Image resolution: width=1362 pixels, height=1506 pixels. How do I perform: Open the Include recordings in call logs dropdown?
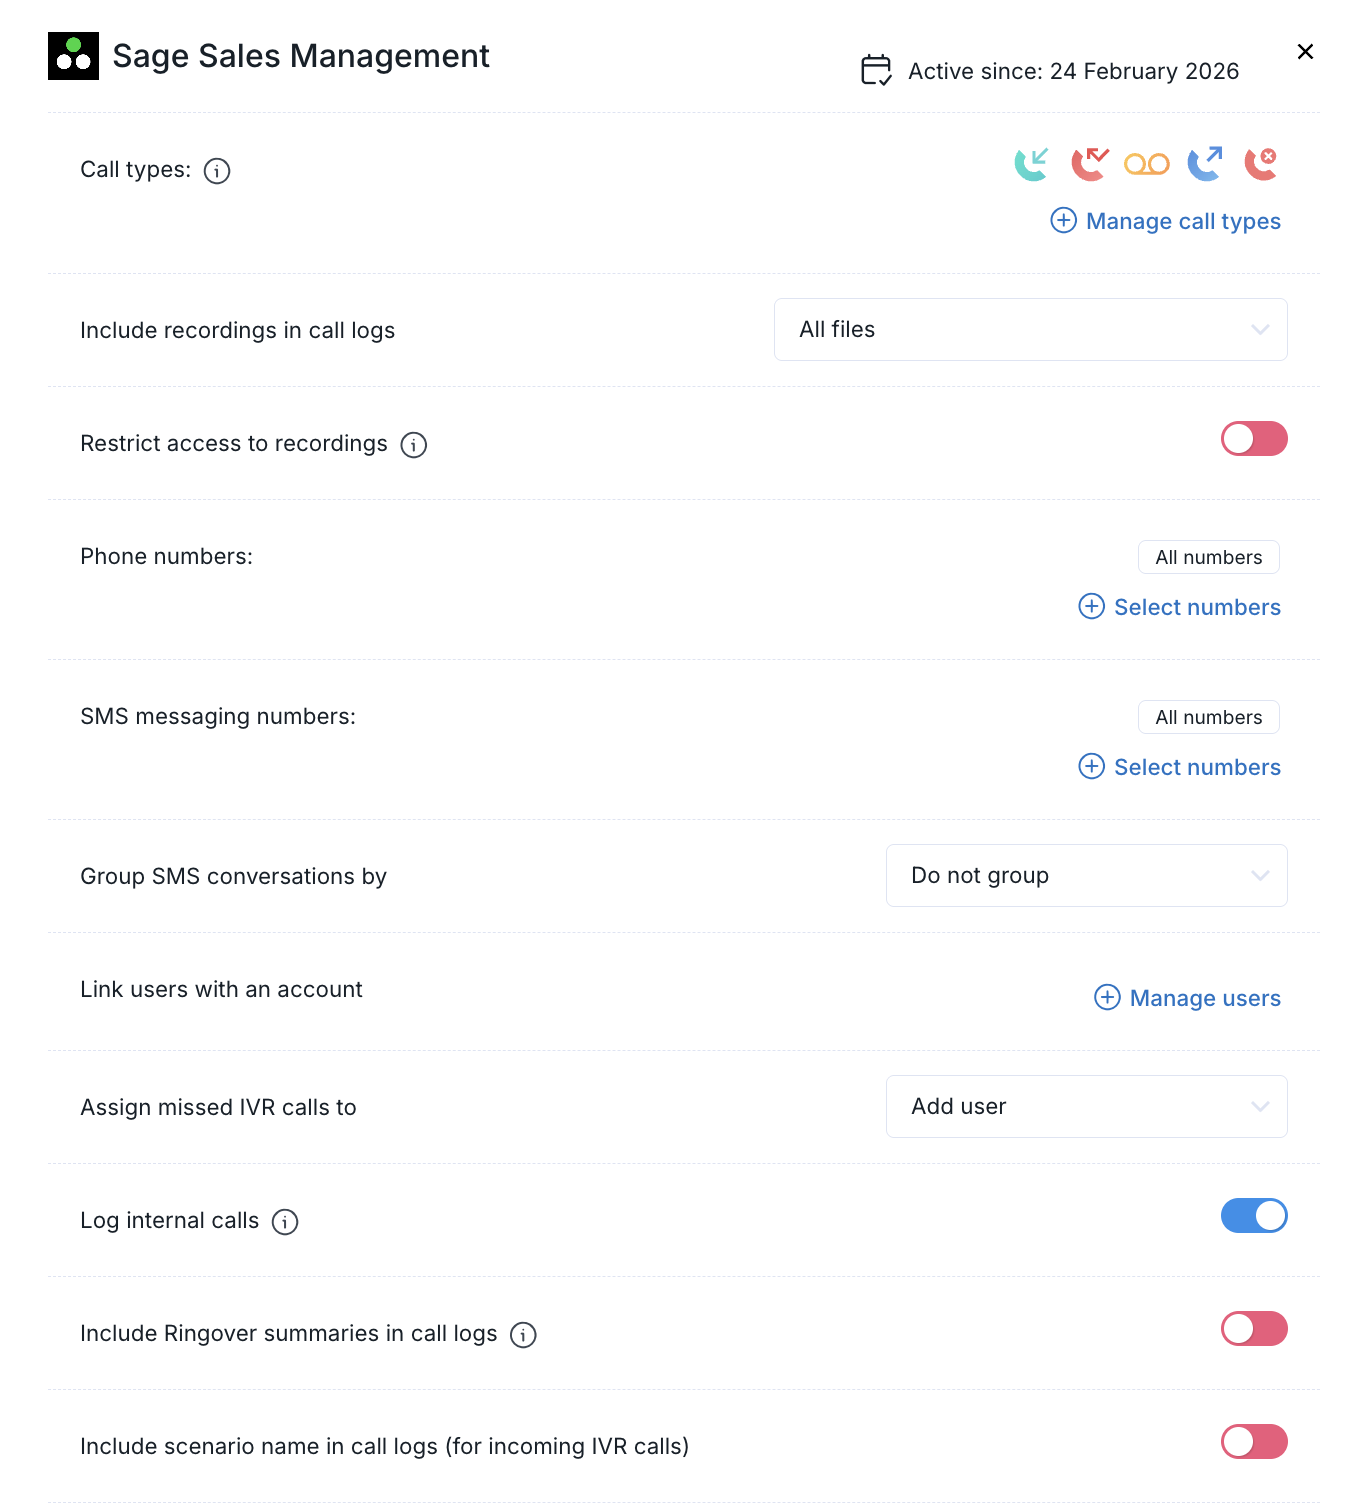1030,329
